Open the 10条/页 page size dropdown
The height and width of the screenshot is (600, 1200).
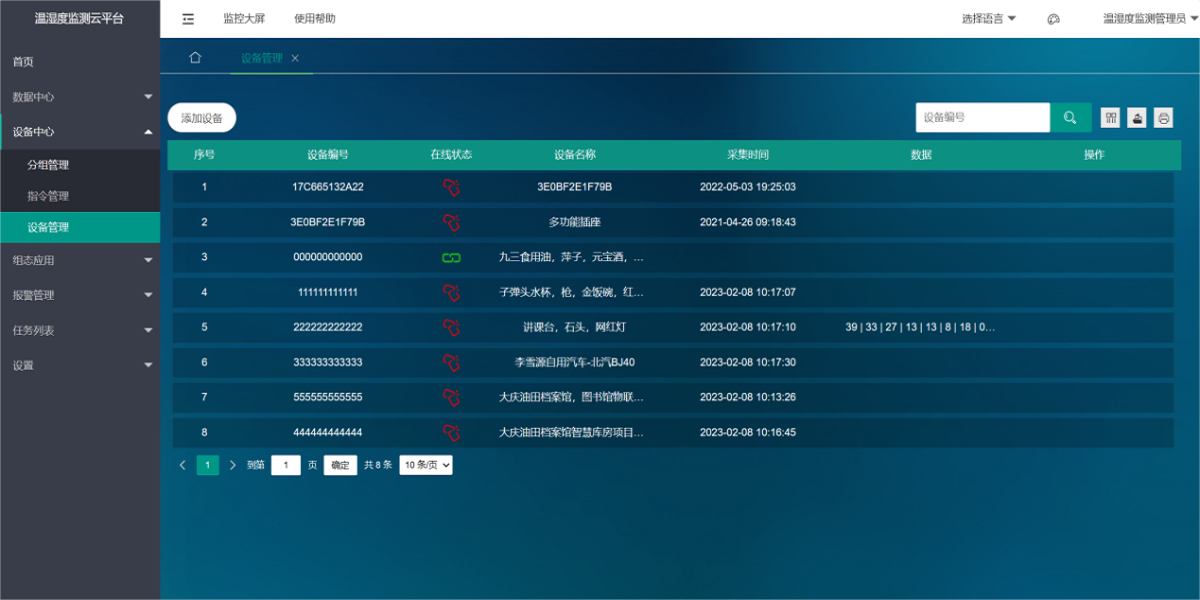(x=425, y=464)
